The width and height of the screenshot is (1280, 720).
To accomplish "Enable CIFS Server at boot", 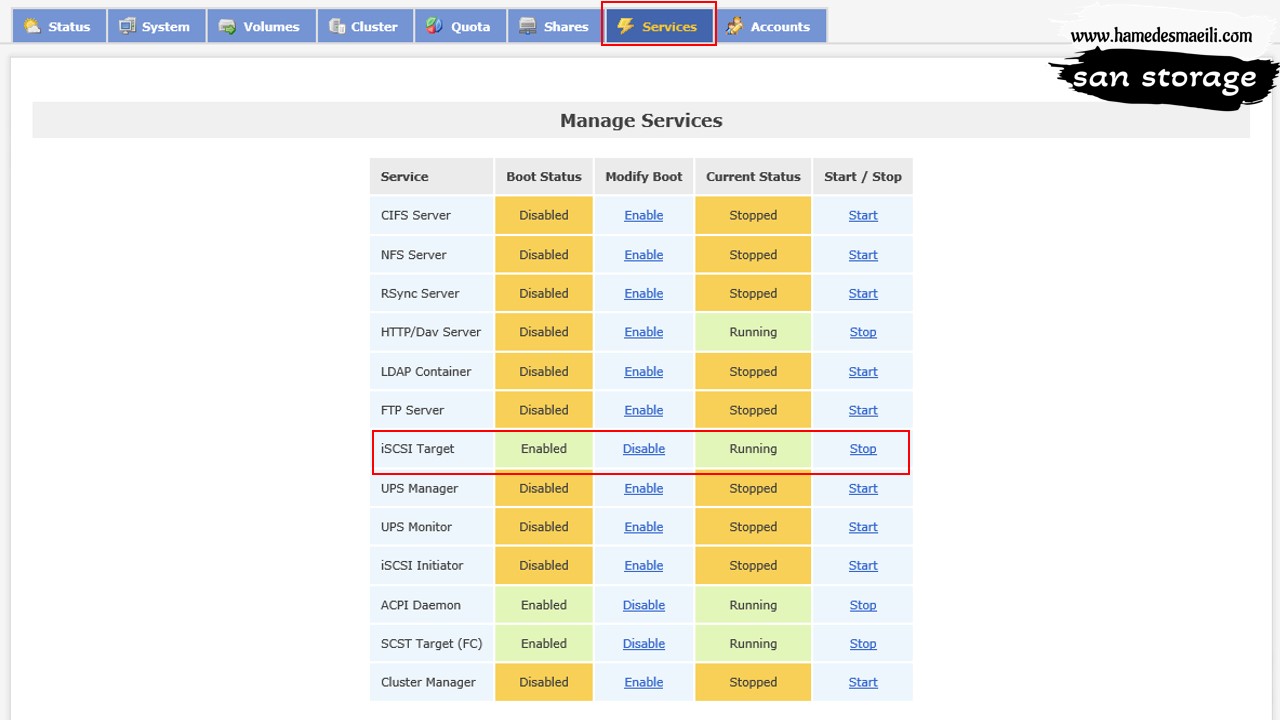I will (644, 215).
